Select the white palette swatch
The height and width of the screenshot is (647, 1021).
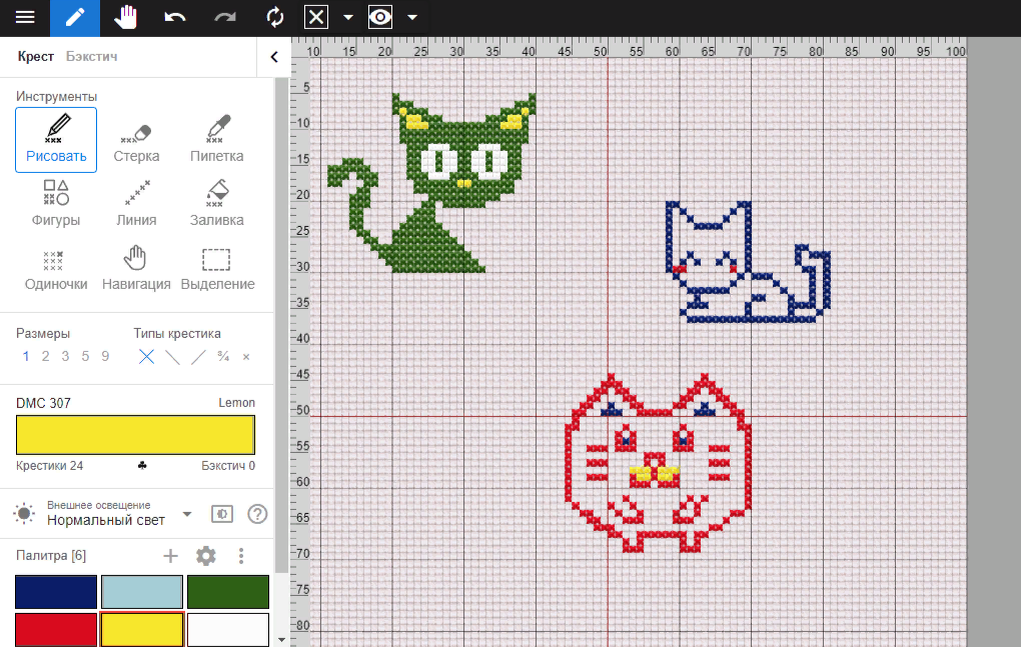tap(228, 629)
